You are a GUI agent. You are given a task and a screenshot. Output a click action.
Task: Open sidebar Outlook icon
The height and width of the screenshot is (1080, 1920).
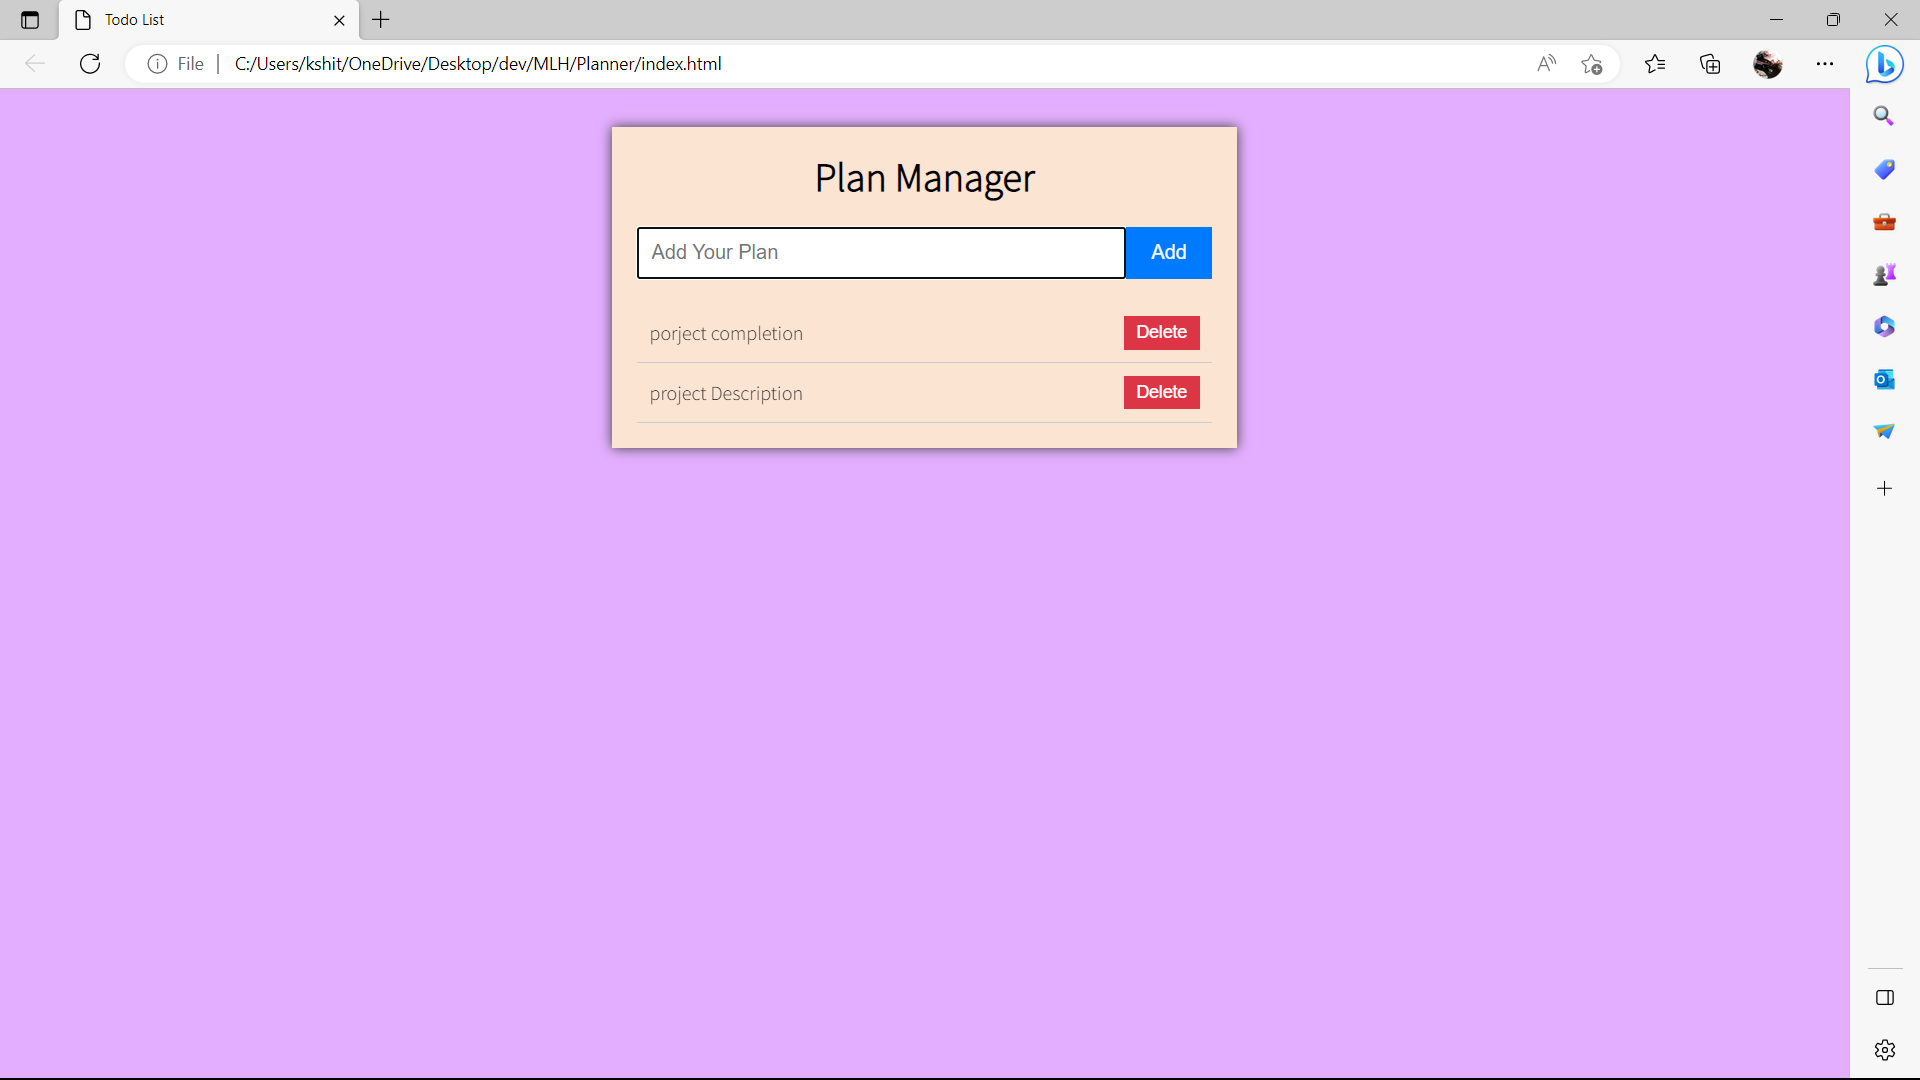coord(1884,379)
